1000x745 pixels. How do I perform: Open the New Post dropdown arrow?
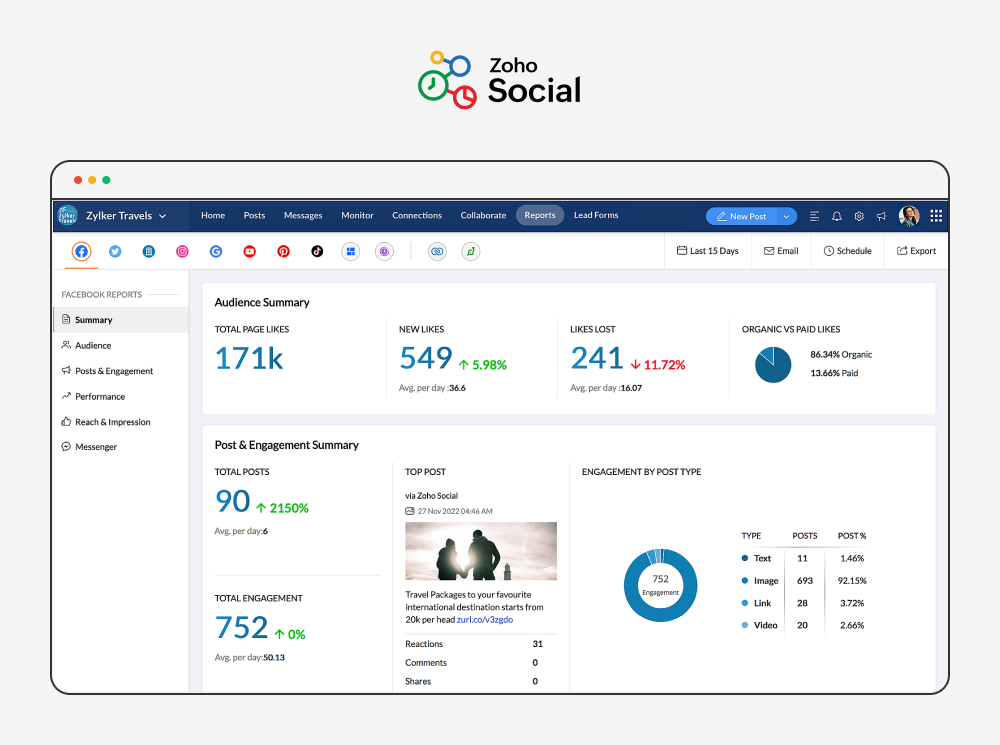click(x=786, y=216)
